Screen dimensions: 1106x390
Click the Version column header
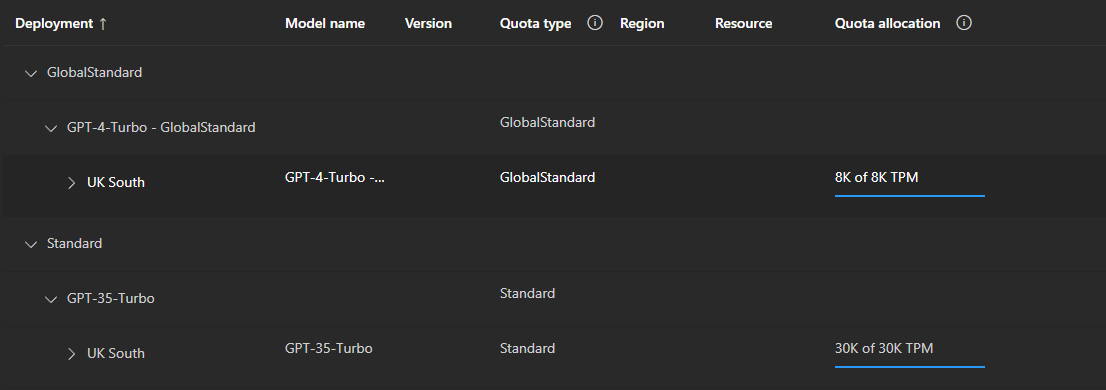click(x=428, y=23)
